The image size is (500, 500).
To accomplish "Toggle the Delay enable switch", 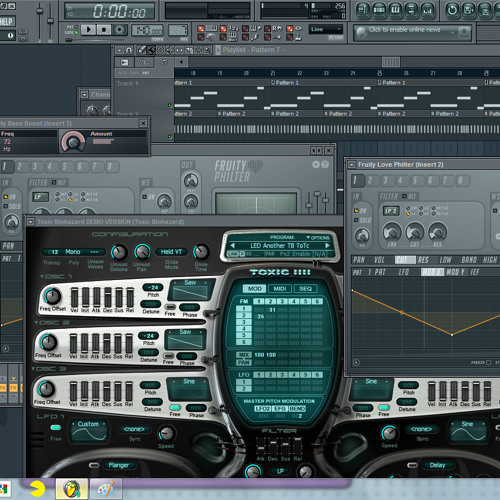I will tap(412, 465).
